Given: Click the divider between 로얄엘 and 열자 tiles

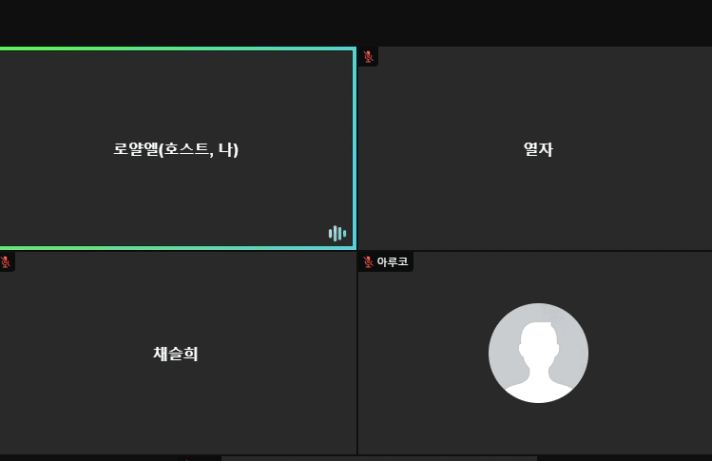Looking at the screenshot, I should (x=358, y=149).
